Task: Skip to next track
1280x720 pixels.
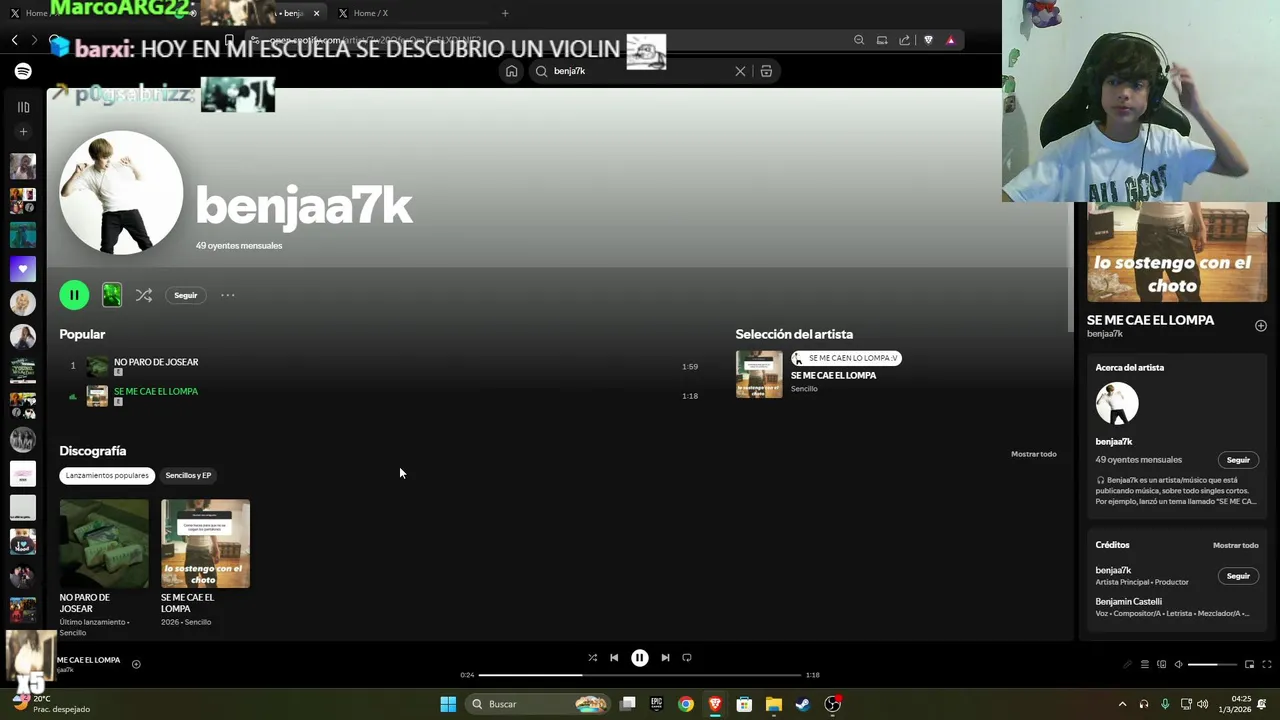Action: 665,658
